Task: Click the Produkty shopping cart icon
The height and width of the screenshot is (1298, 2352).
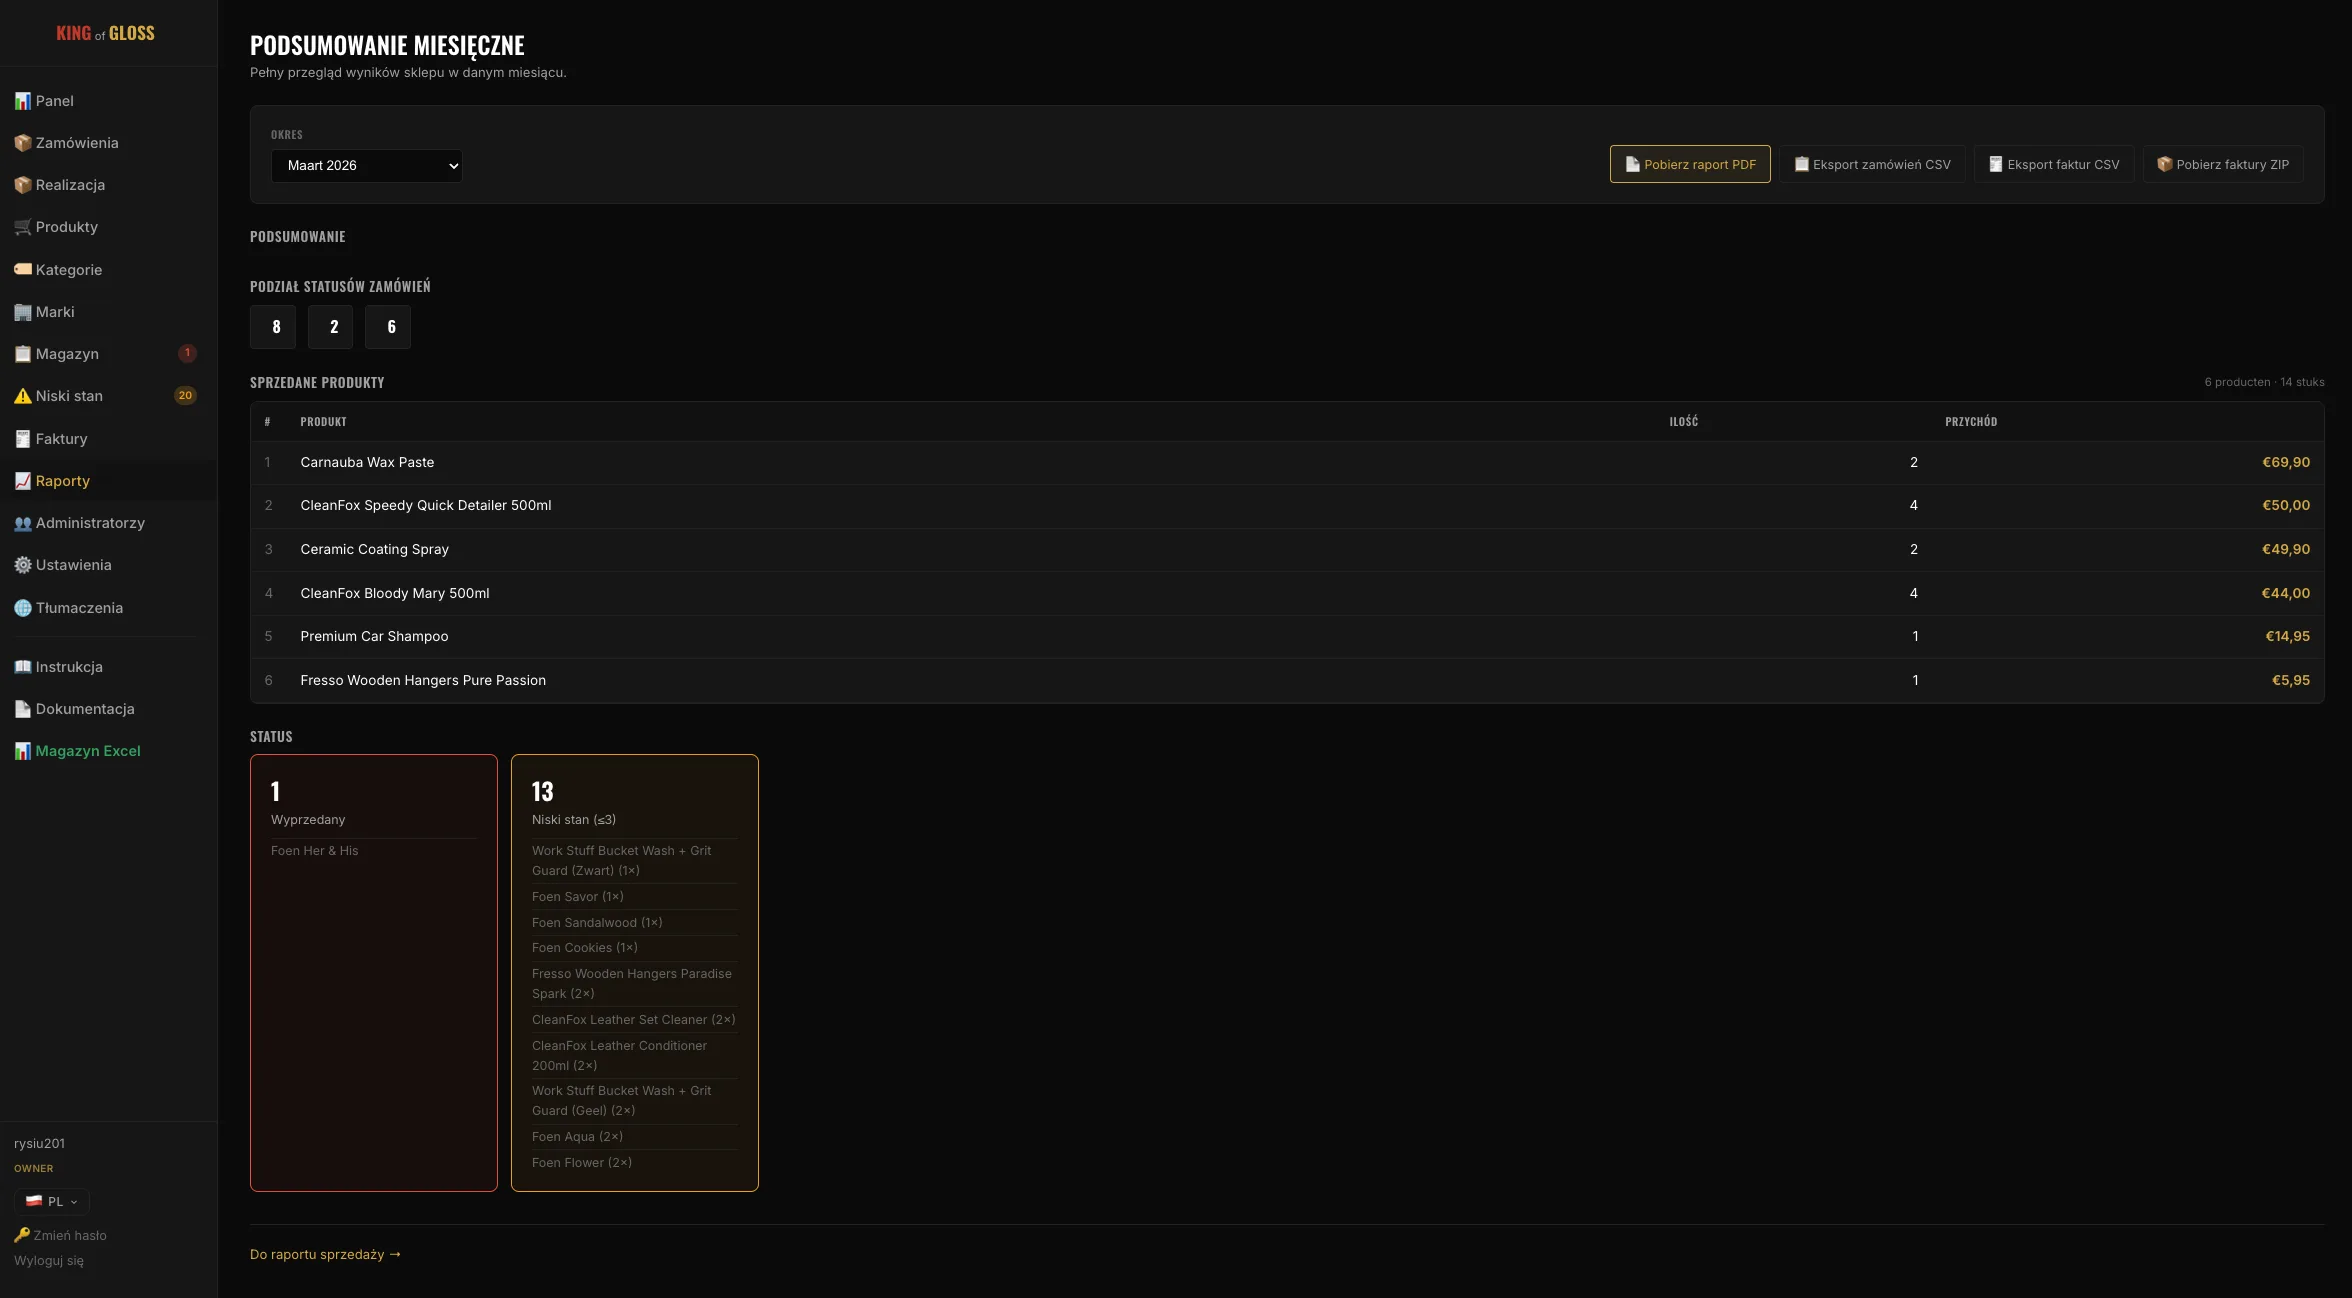Action: pyautogui.click(x=22, y=227)
